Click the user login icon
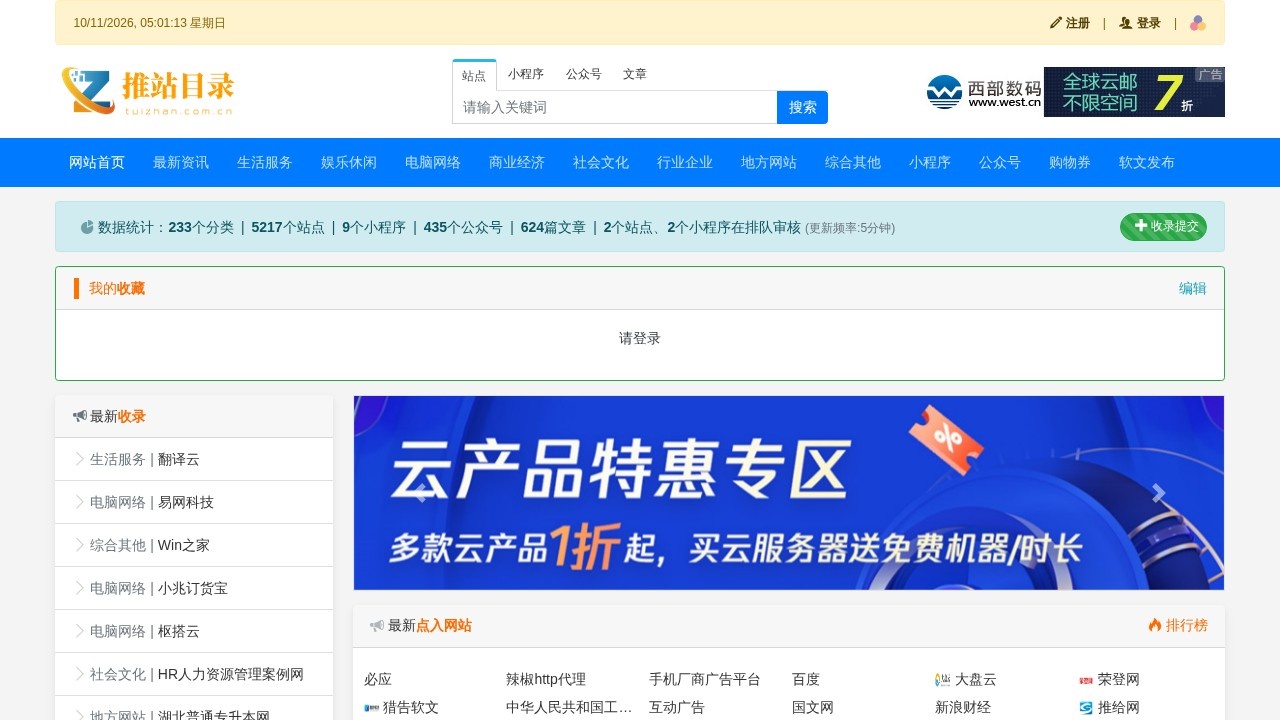Image resolution: width=1280 pixels, height=720 pixels. click(1125, 23)
